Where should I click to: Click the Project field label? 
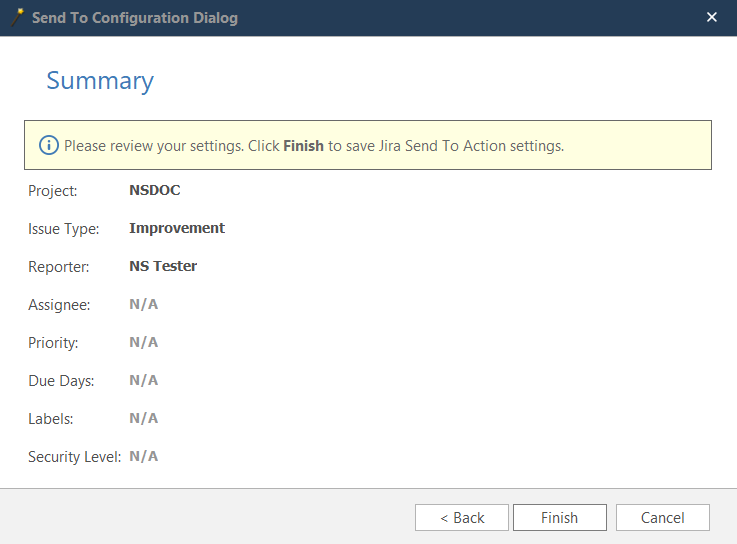(52, 191)
